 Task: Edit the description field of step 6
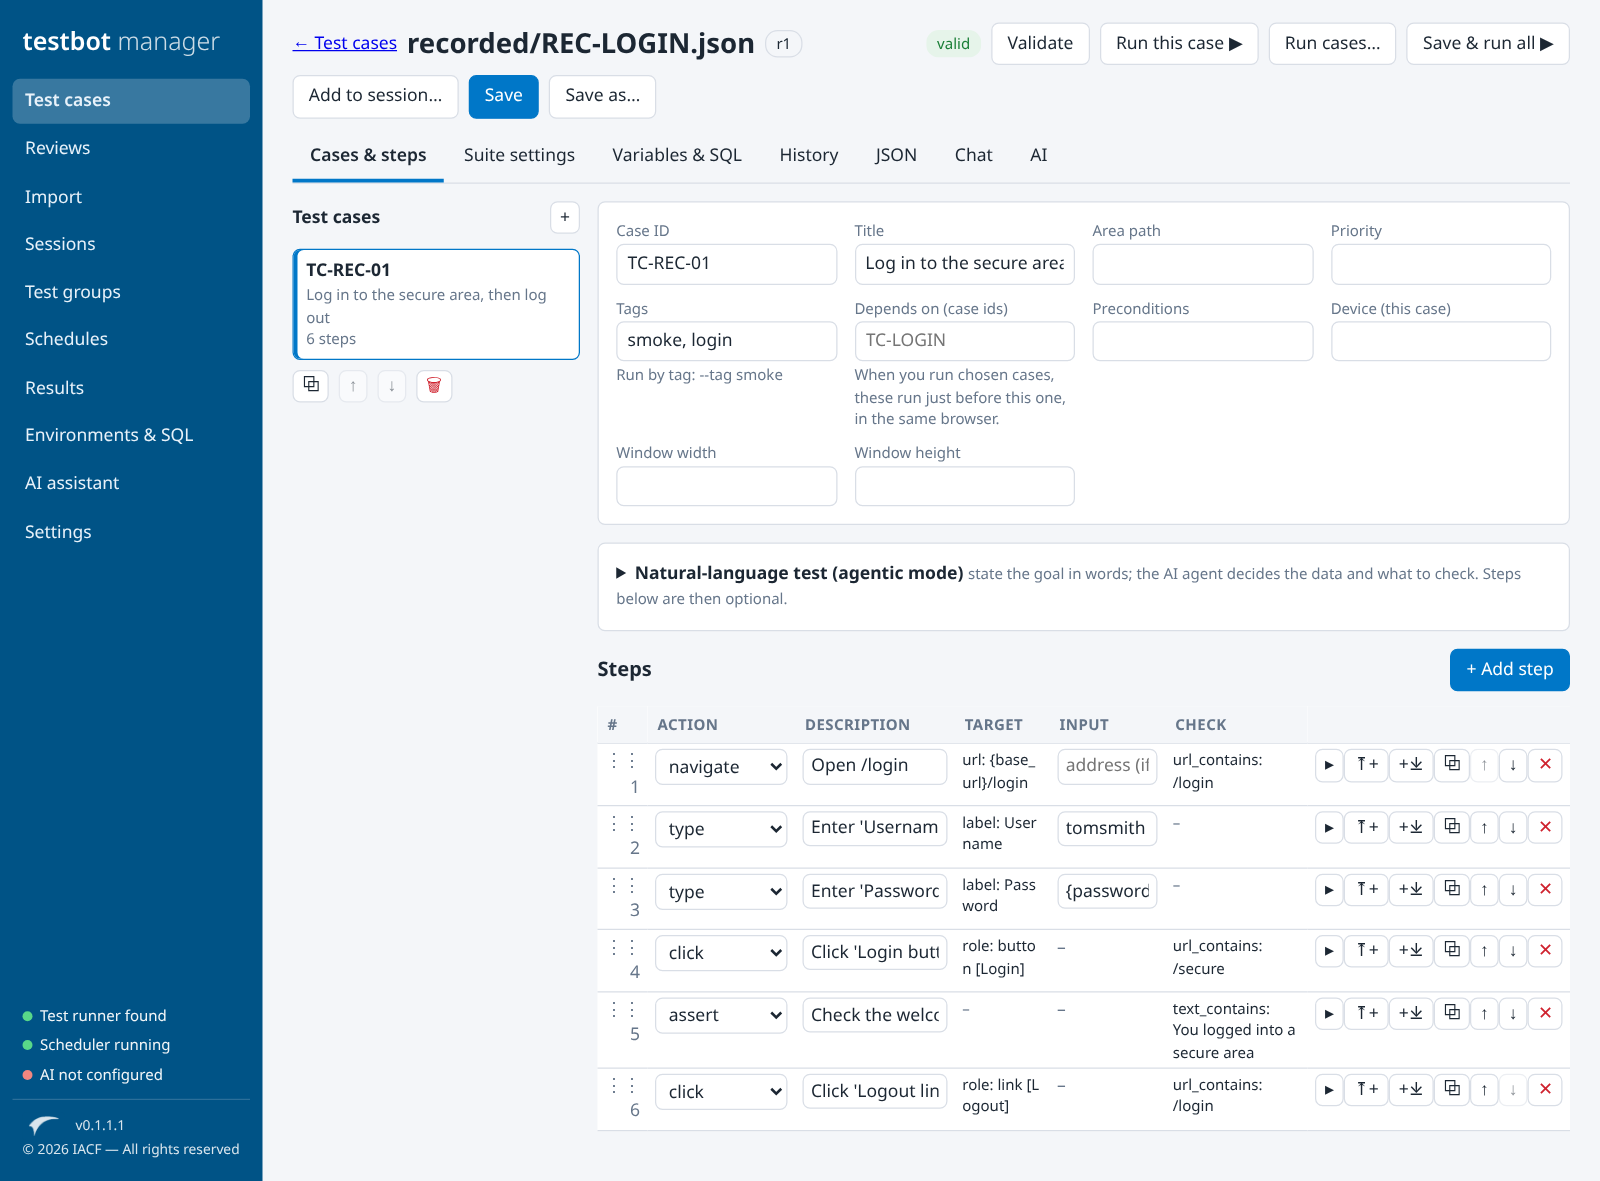point(874,1091)
